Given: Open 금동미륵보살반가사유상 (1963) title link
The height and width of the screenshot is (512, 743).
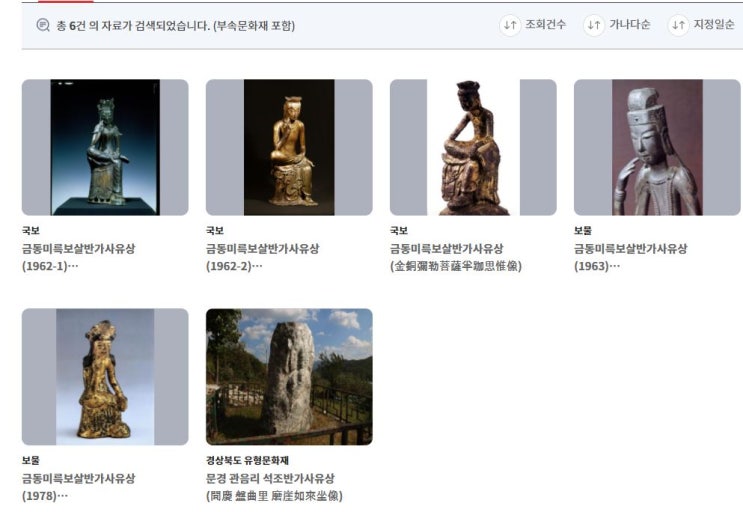Looking at the screenshot, I should 631,257.
